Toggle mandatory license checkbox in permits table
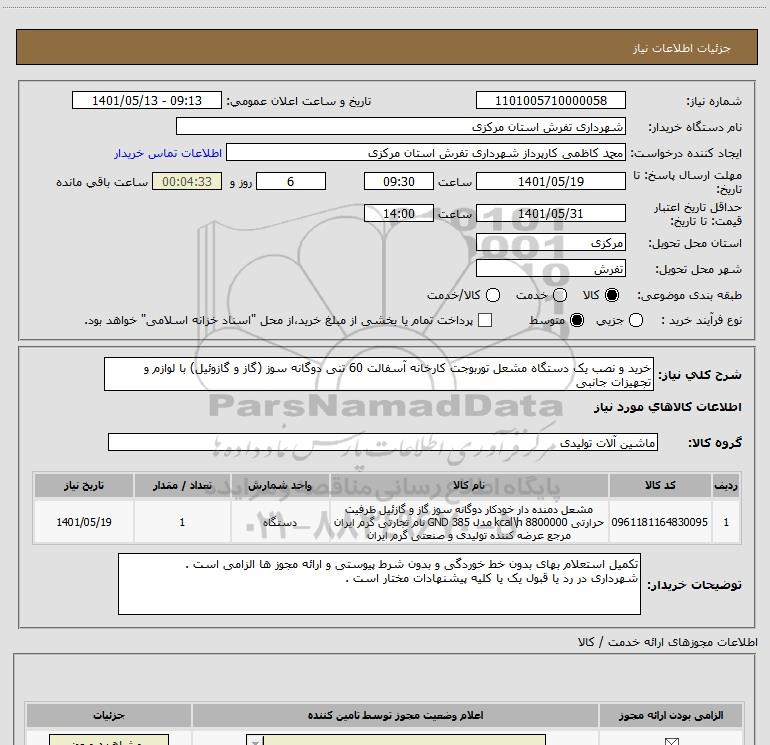The height and width of the screenshot is (745, 770). tap(671, 741)
